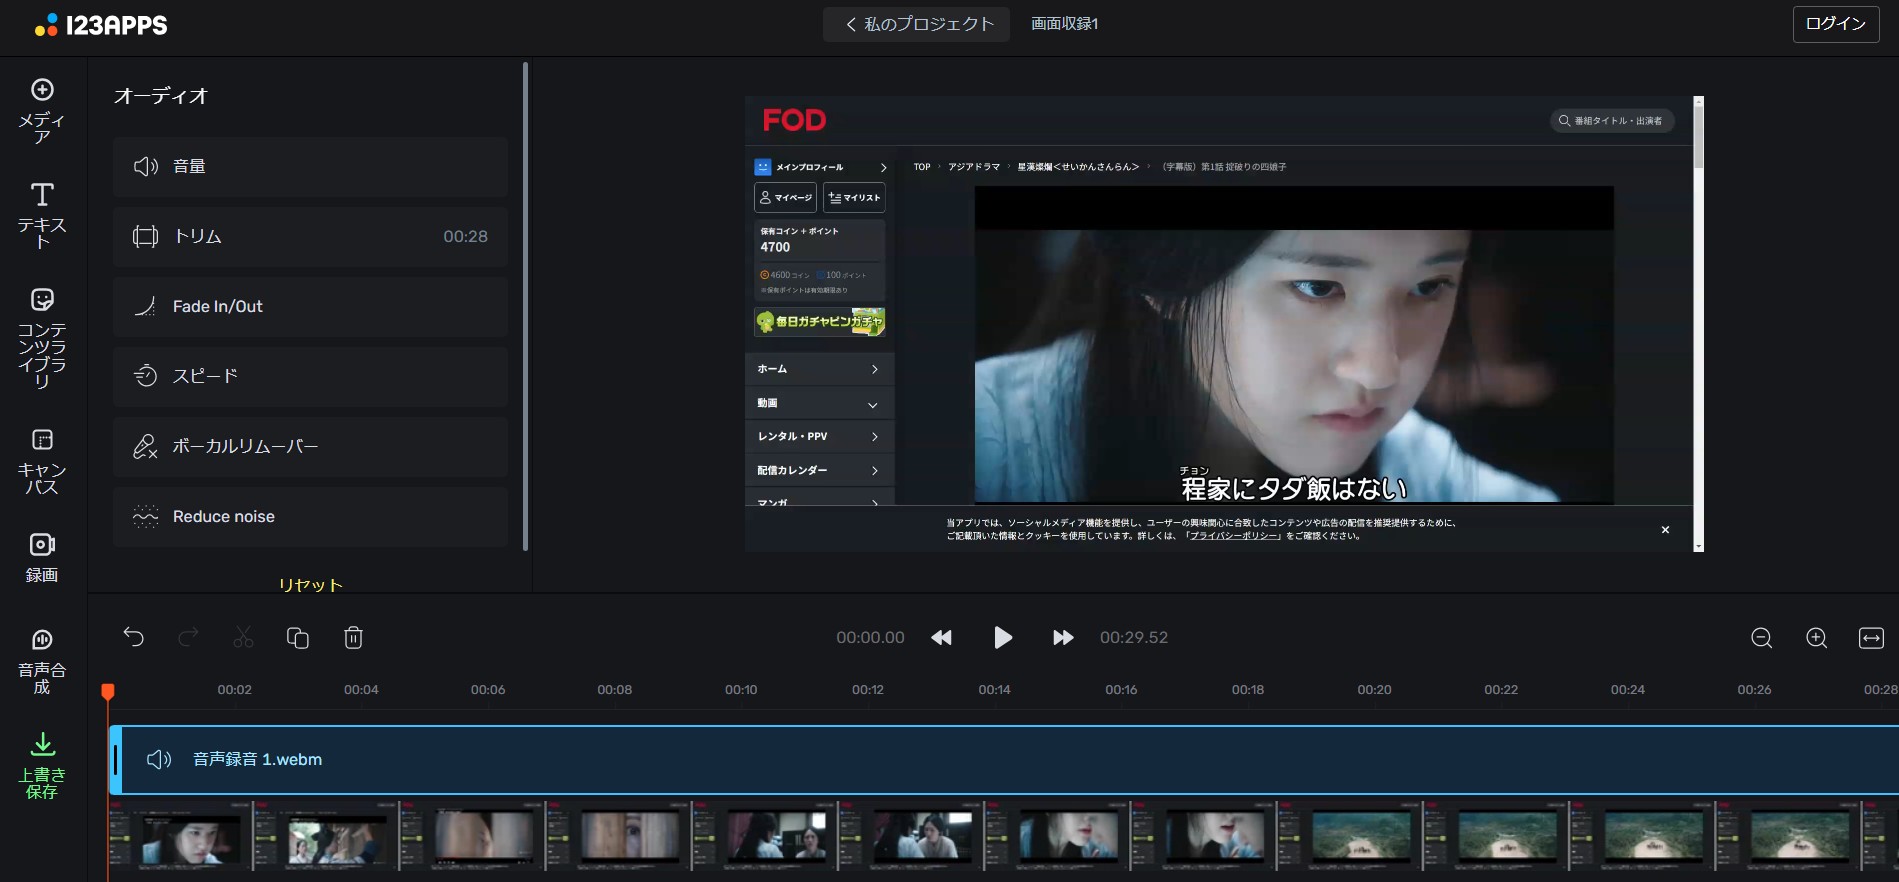Open the 録画 recording tool
1899x882 pixels.
click(x=42, y=557)
